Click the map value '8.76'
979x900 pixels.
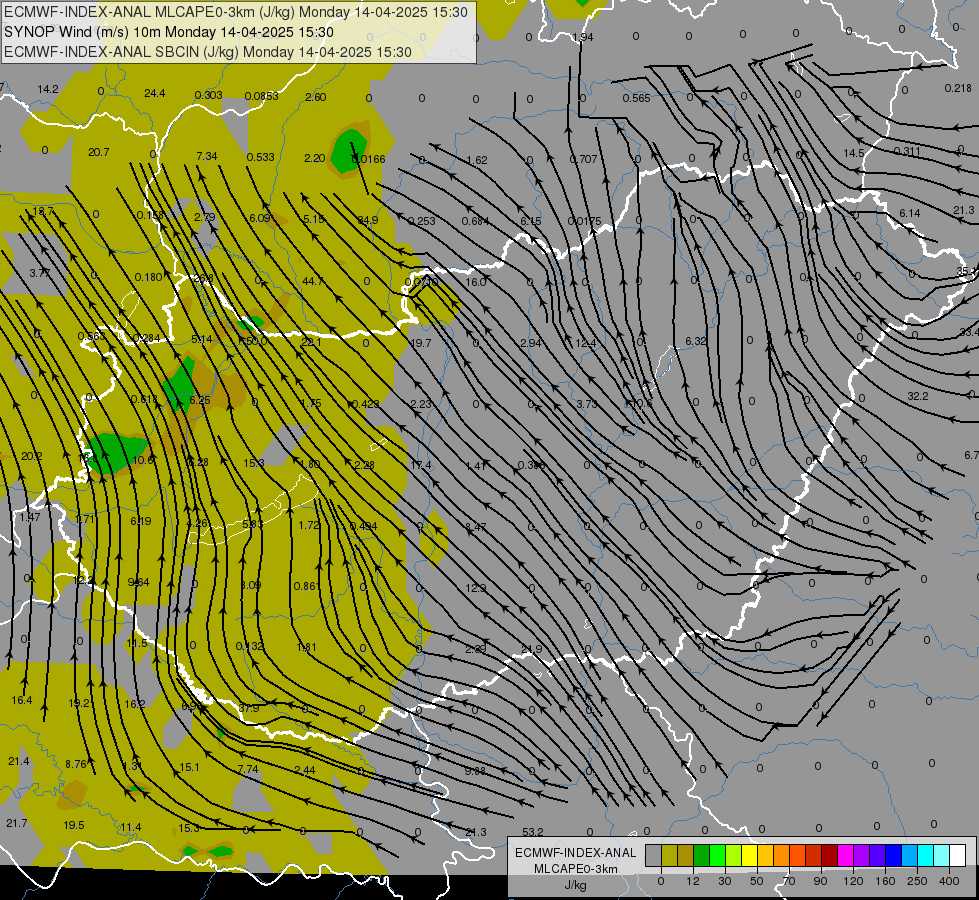click(76, 764)
